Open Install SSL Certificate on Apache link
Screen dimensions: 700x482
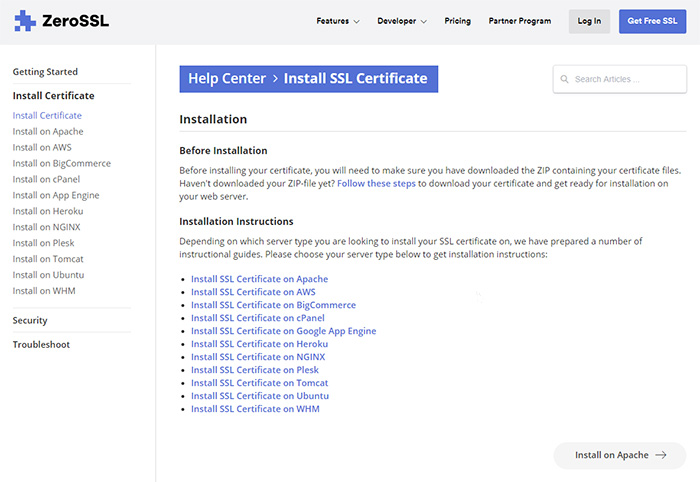(x=259, y=279)
